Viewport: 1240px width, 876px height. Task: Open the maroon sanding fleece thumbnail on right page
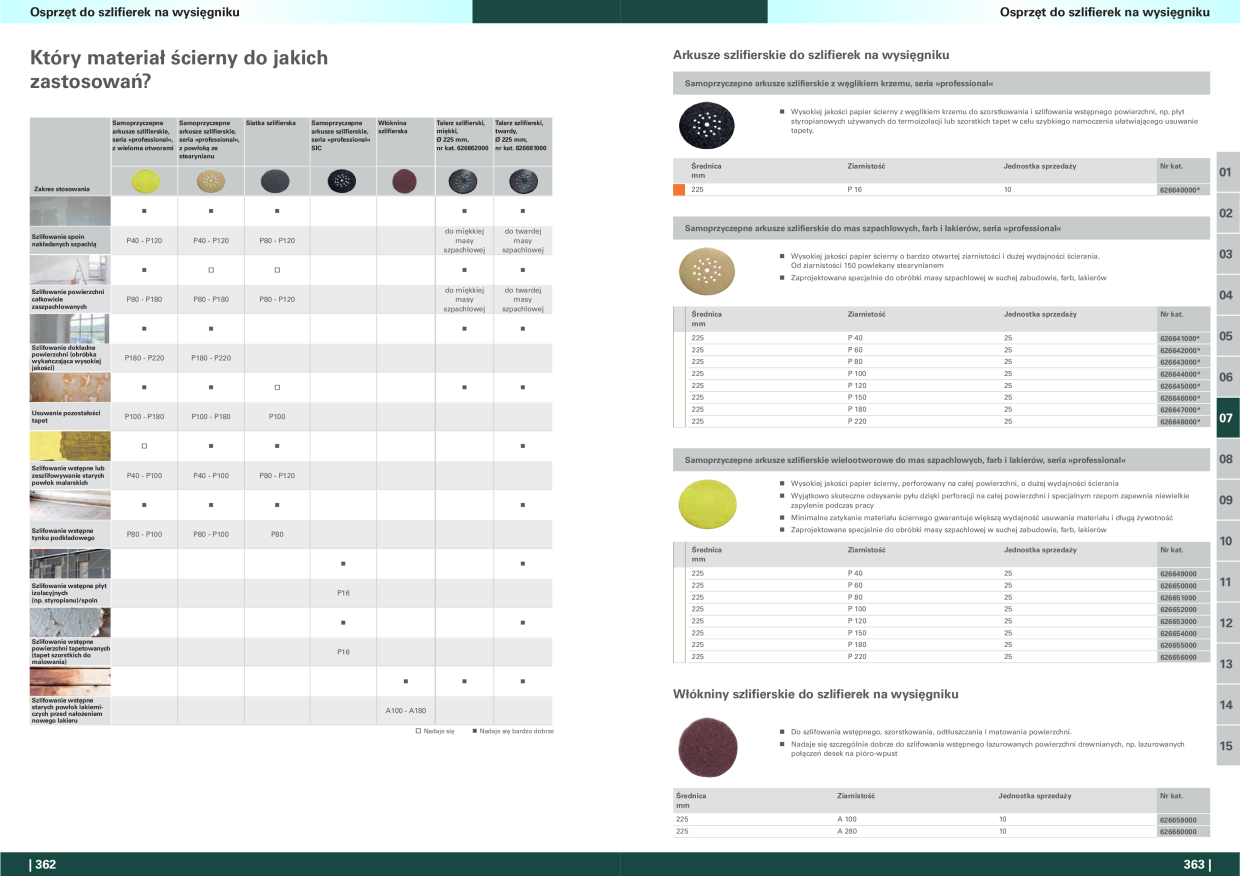point(706,747)
